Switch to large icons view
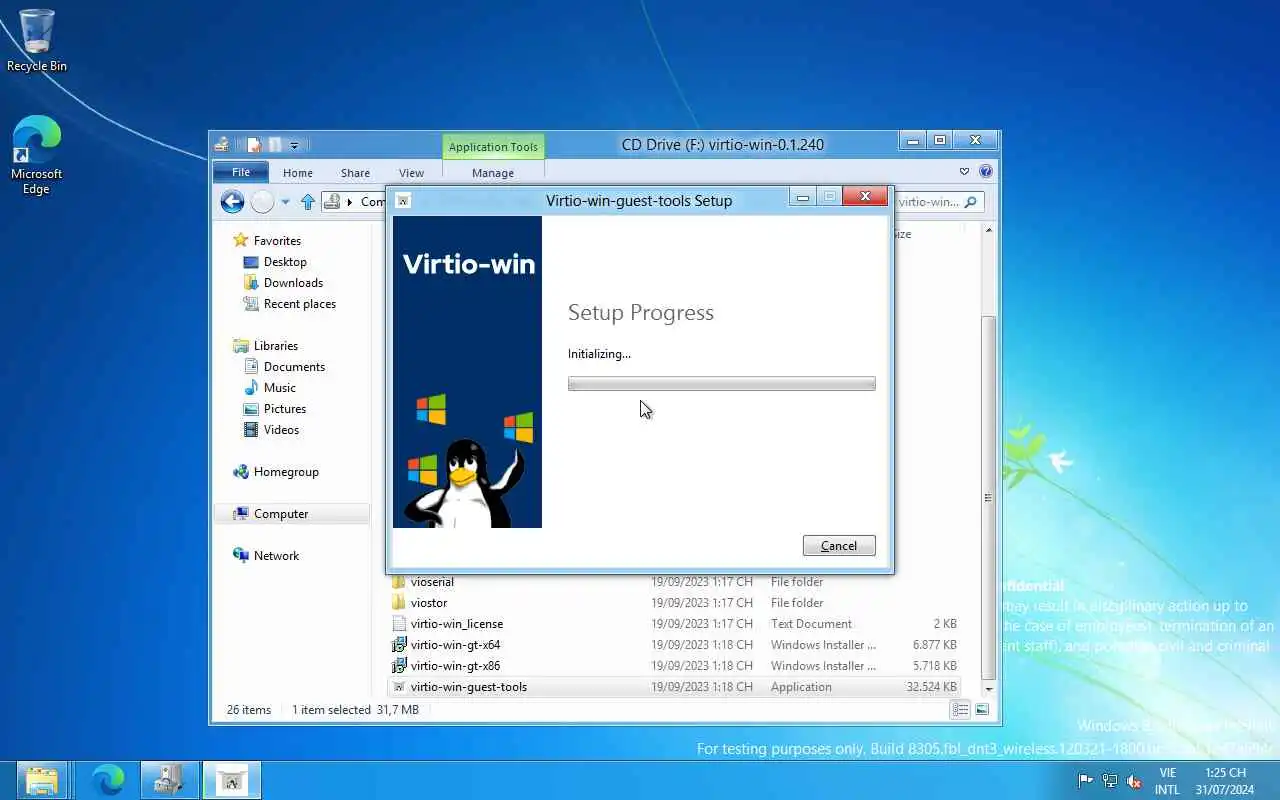 point(982,710)
